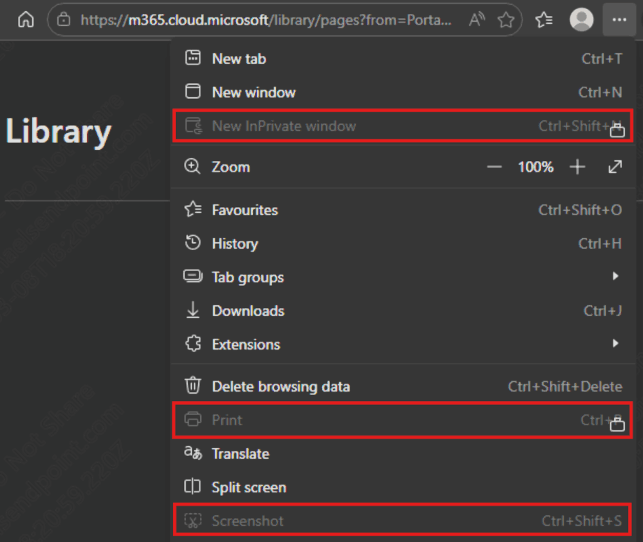The height and width of the screenshot is (542, 643).
Task: Open History from the menu
Action: click(234, 243)
